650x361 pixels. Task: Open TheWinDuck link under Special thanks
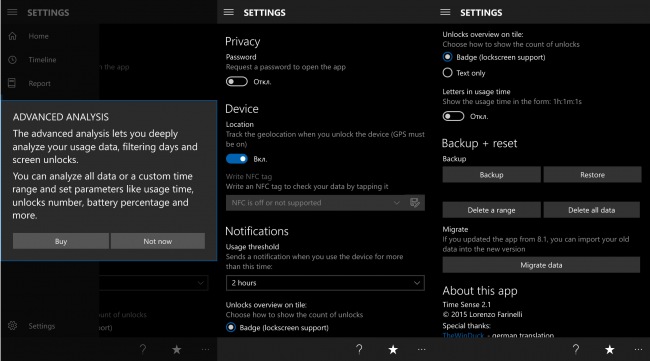pyautogui.click(x=463, y=335)
